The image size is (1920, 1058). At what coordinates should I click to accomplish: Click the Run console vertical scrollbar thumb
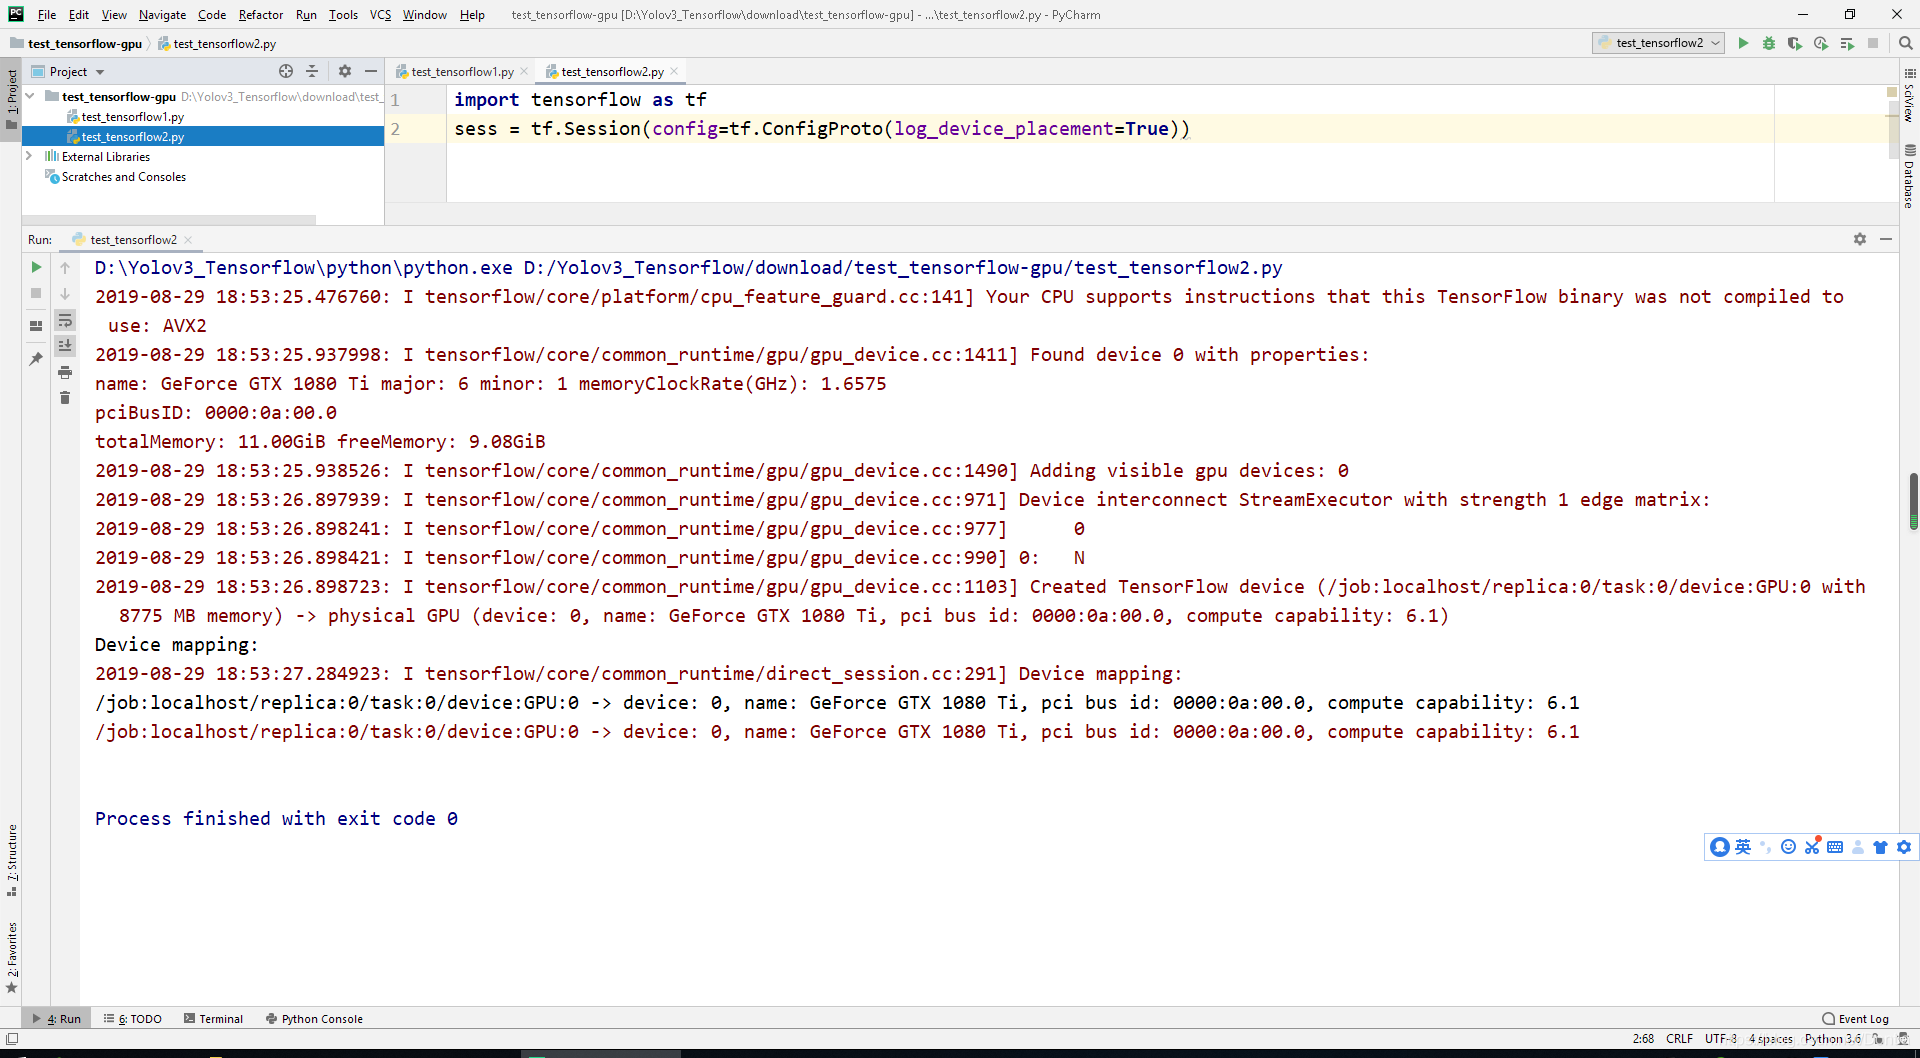click(x=1913, y=502)
